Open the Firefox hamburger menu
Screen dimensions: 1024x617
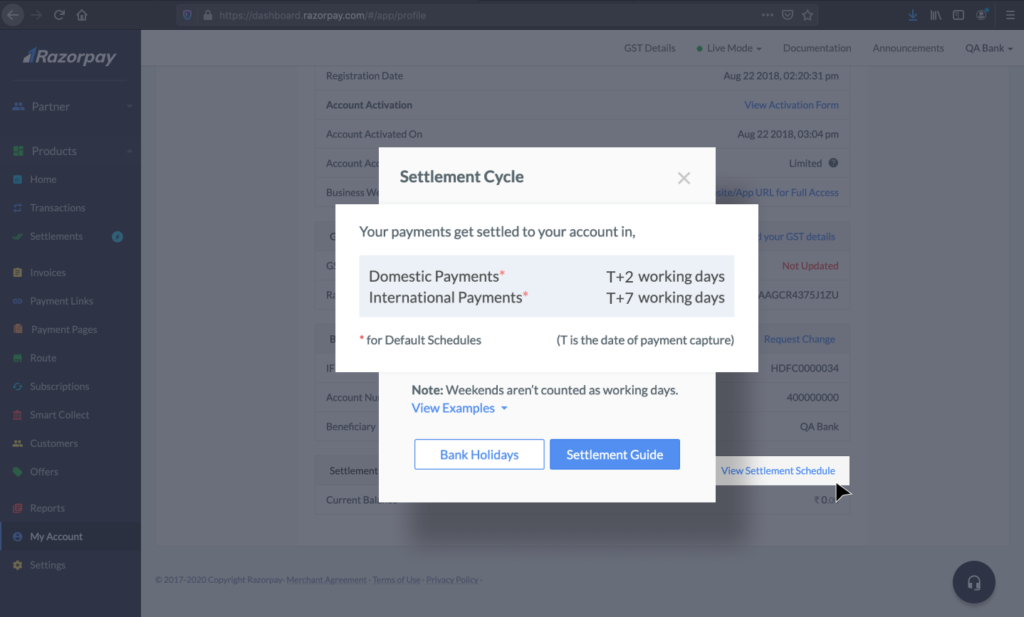point(1010,15)
